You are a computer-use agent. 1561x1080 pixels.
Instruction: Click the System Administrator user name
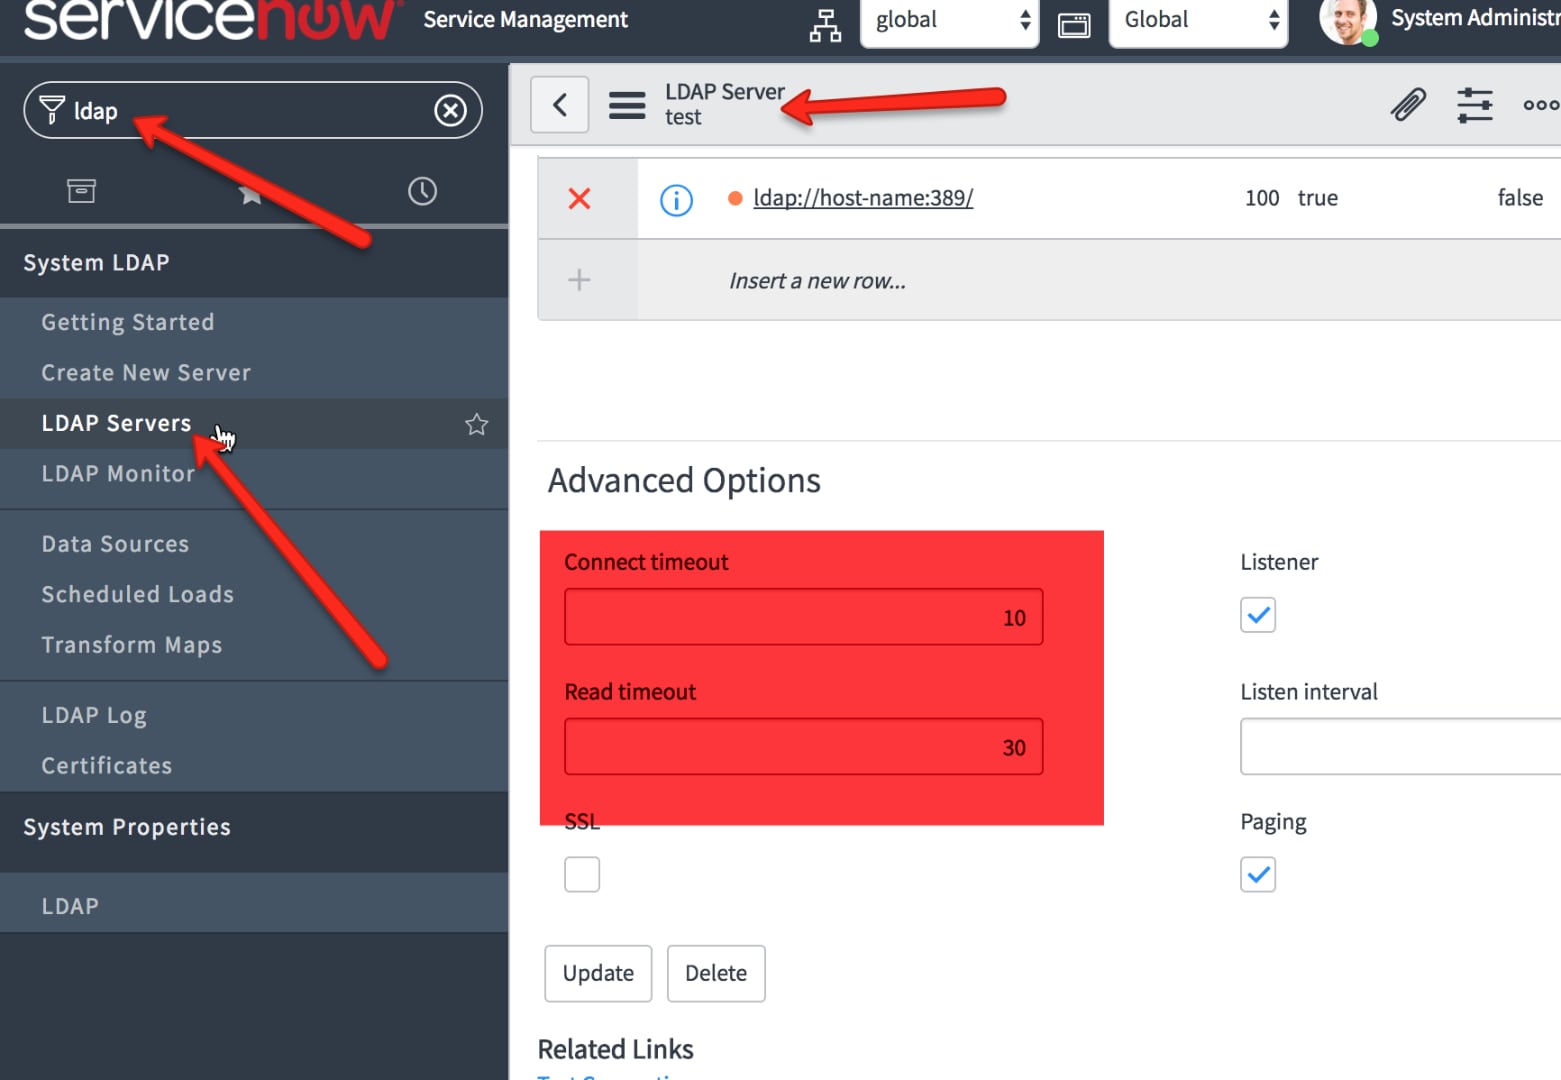[1476, 18]
